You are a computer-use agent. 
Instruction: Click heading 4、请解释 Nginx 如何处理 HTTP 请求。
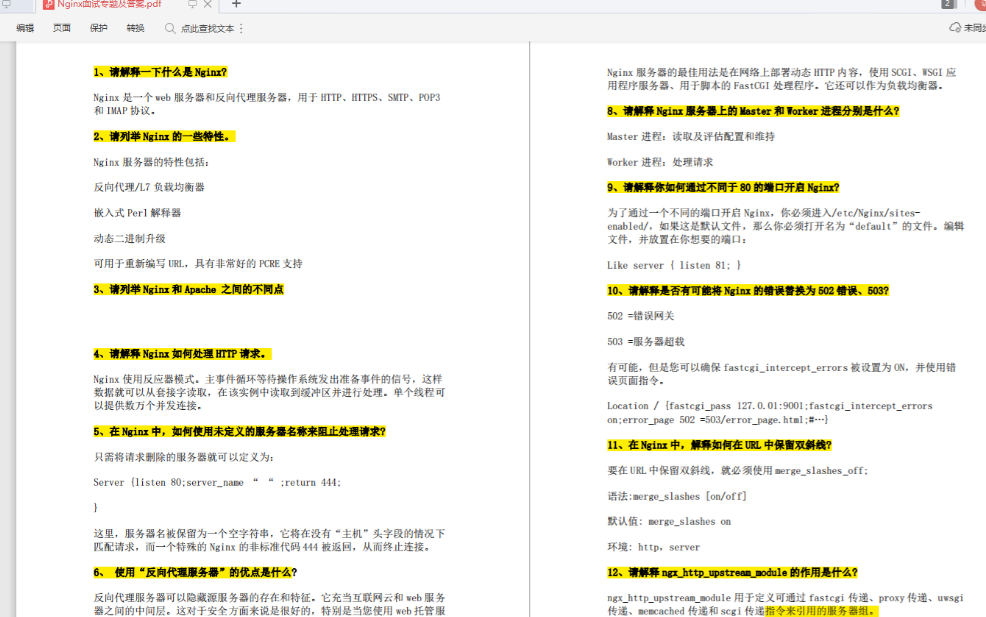[x=182, y=354]
